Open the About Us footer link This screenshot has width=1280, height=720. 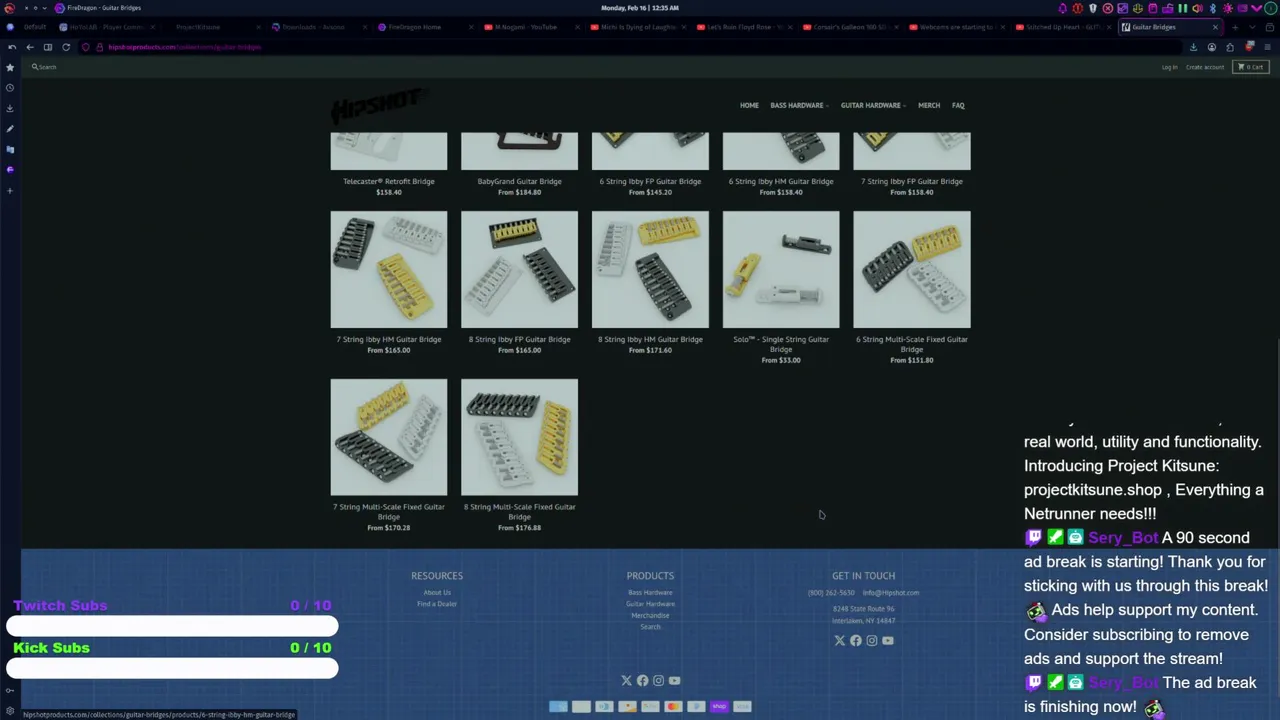[x=437, y=593]
